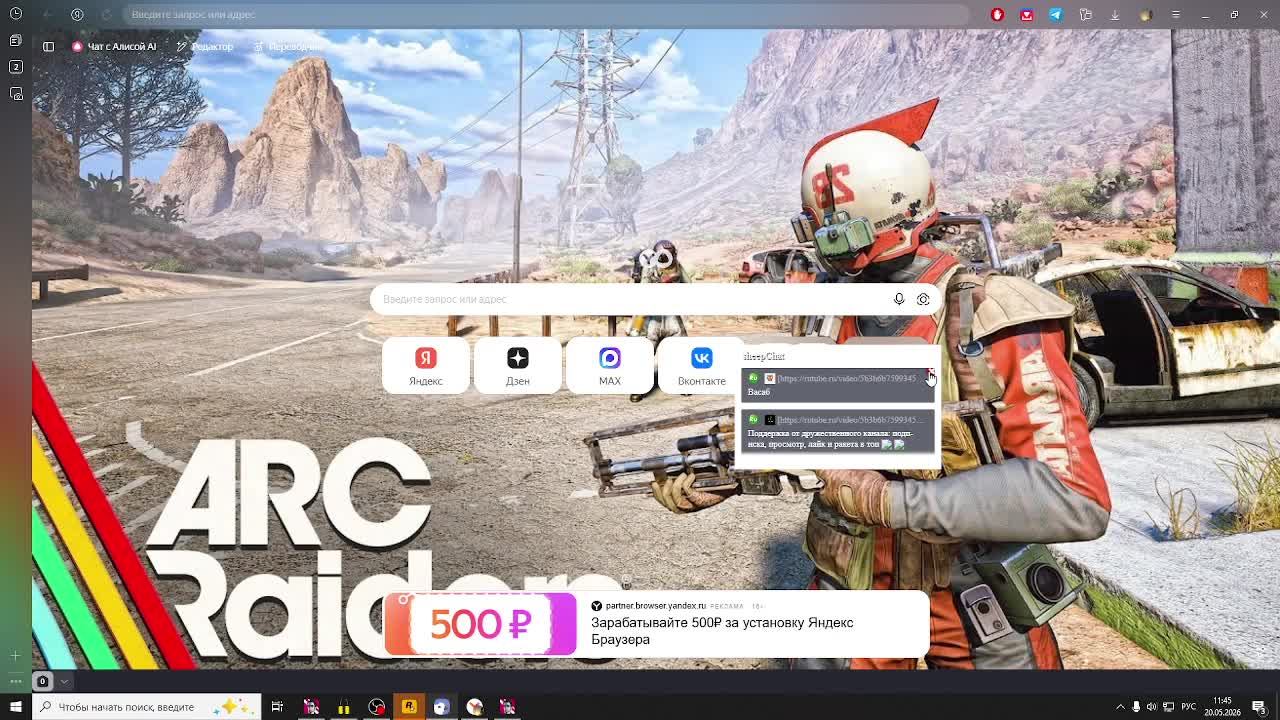Open the screenshot tool in sidebar
Image resolution: width=1280 pixels, height=720 pixels.
coord(15,94)
